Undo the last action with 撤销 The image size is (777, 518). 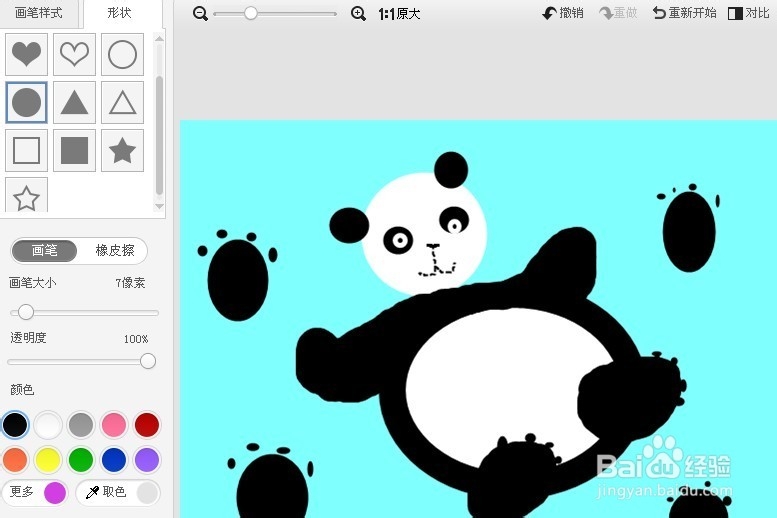pyautogui.click(x=563, y=13)
